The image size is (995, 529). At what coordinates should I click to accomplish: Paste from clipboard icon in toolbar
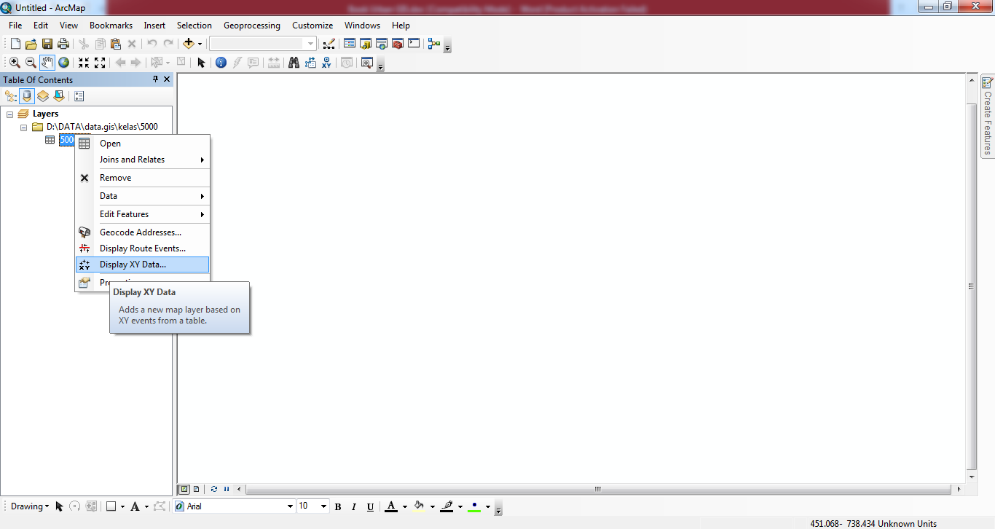click(x=115, y=44)
